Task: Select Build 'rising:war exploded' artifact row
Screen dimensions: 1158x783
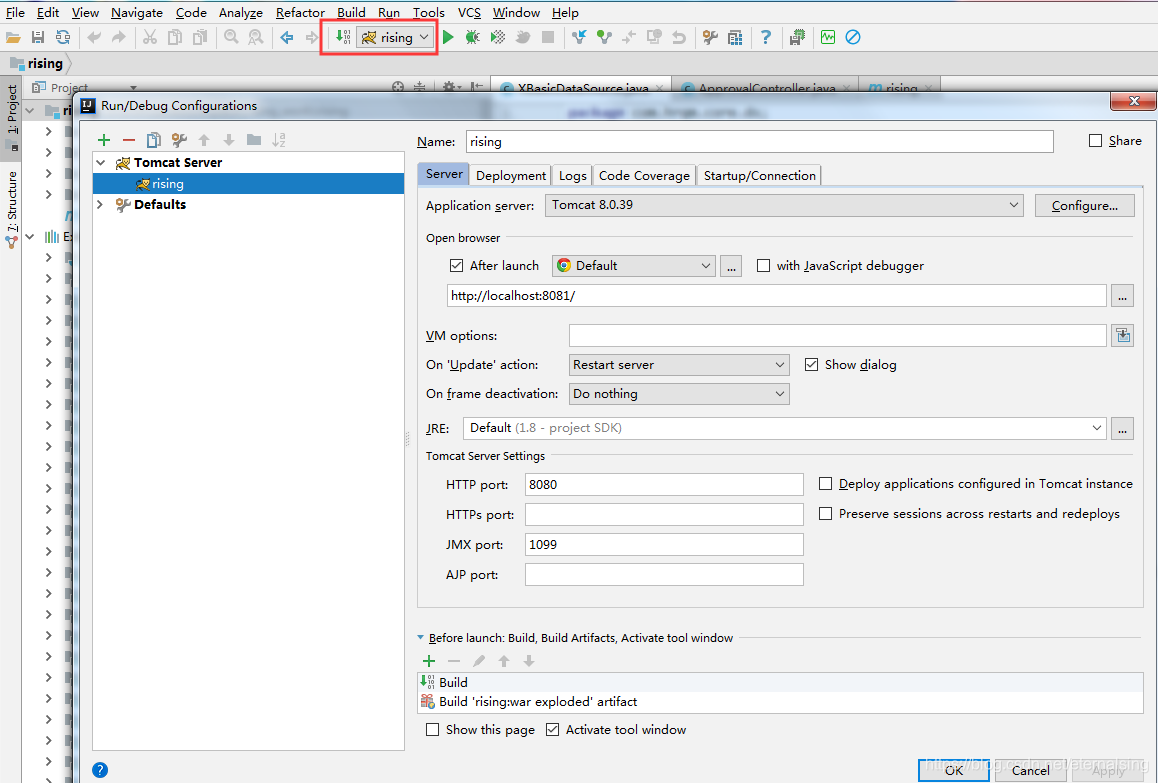Action: tap(780, 702)
